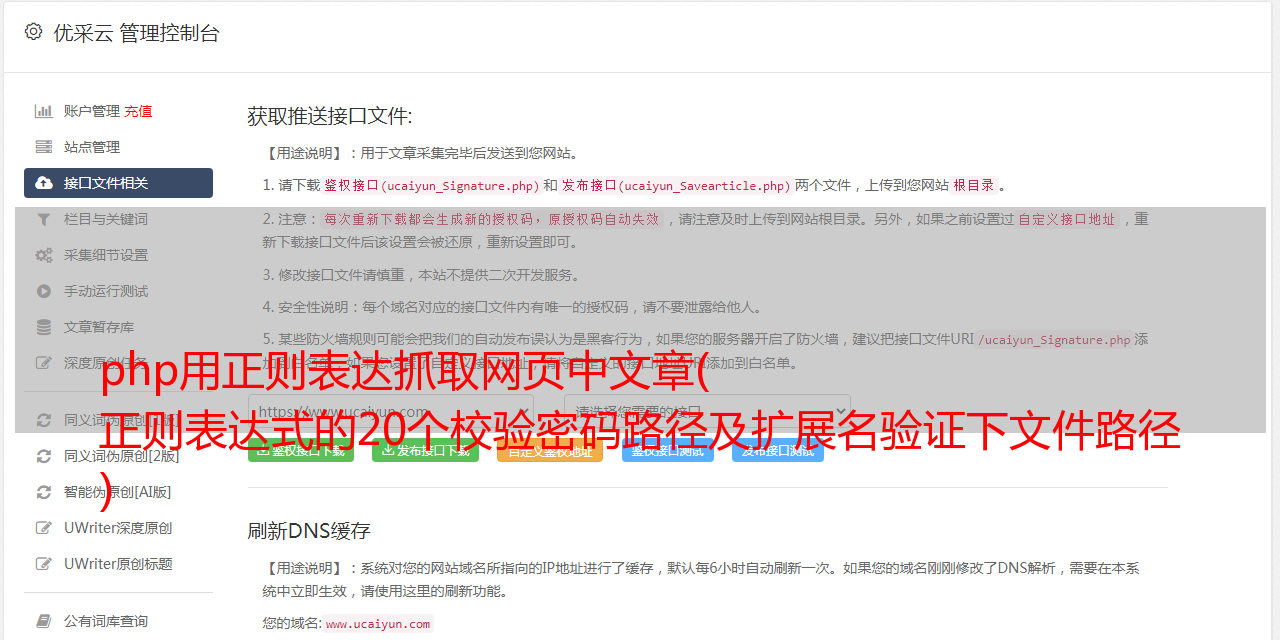Click the play circle icon for 手动运行测试
This screenshot has width=1280, height=640.
tap(44, 291)
